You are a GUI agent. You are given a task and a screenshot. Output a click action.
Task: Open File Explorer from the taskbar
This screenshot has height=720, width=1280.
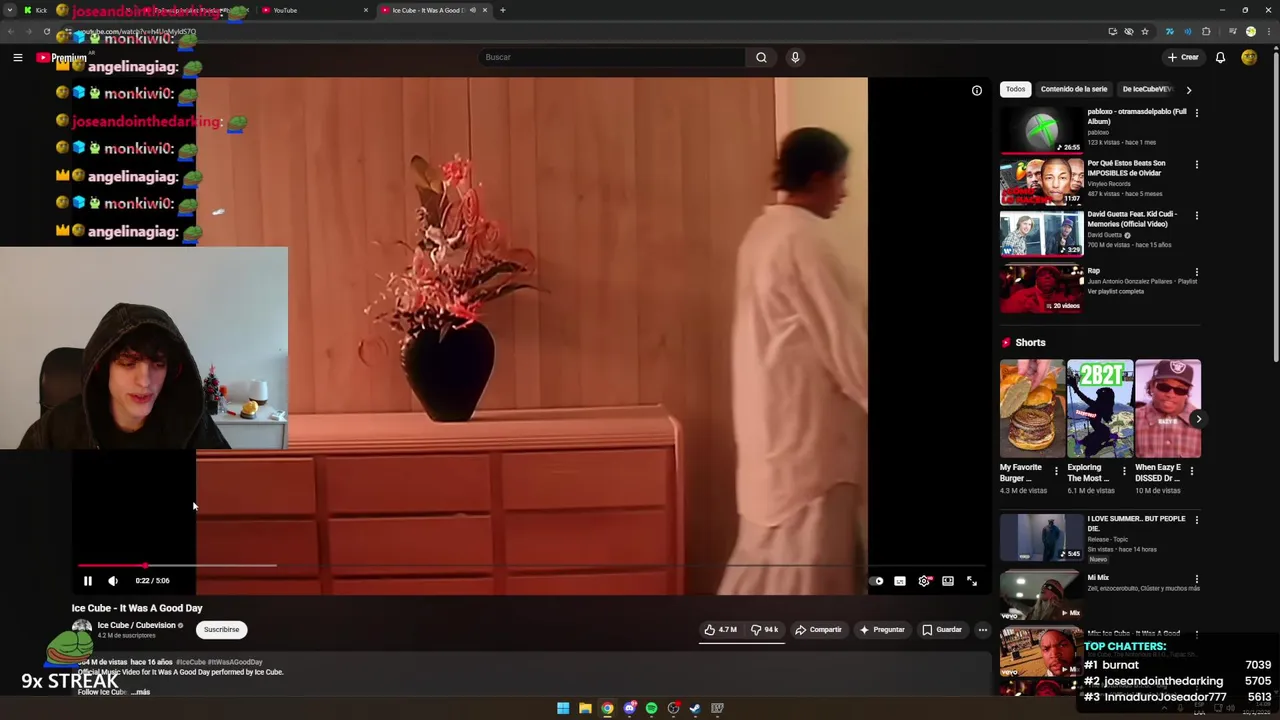[585, 708]
